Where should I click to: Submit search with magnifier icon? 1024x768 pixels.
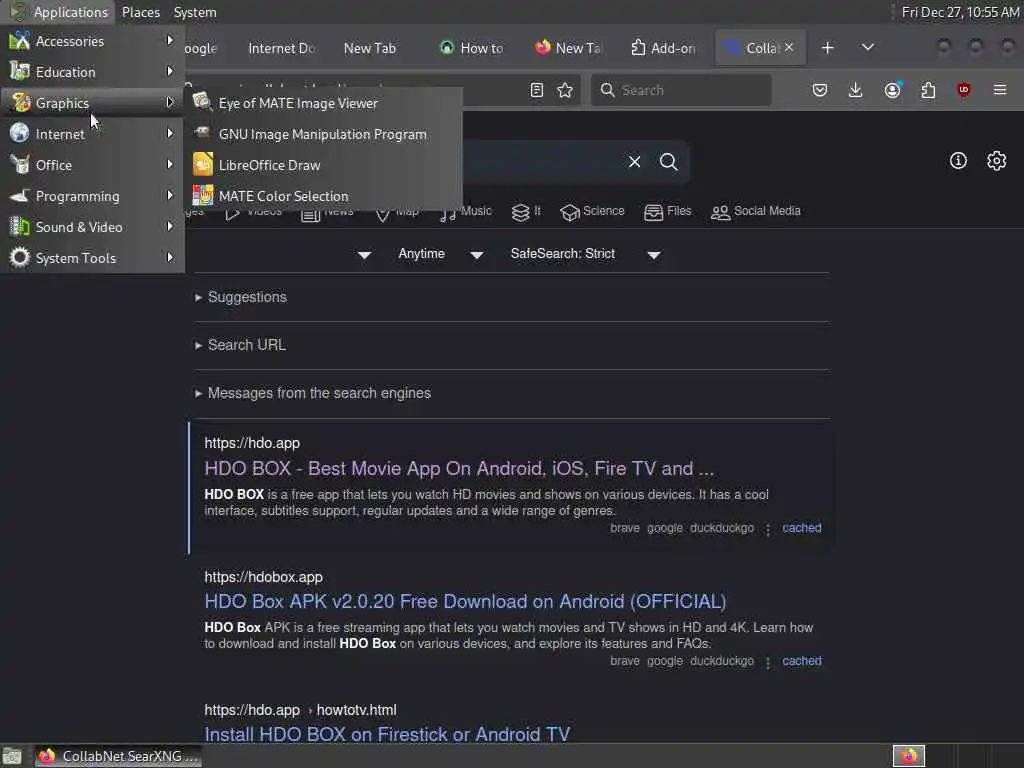point(669,161)
